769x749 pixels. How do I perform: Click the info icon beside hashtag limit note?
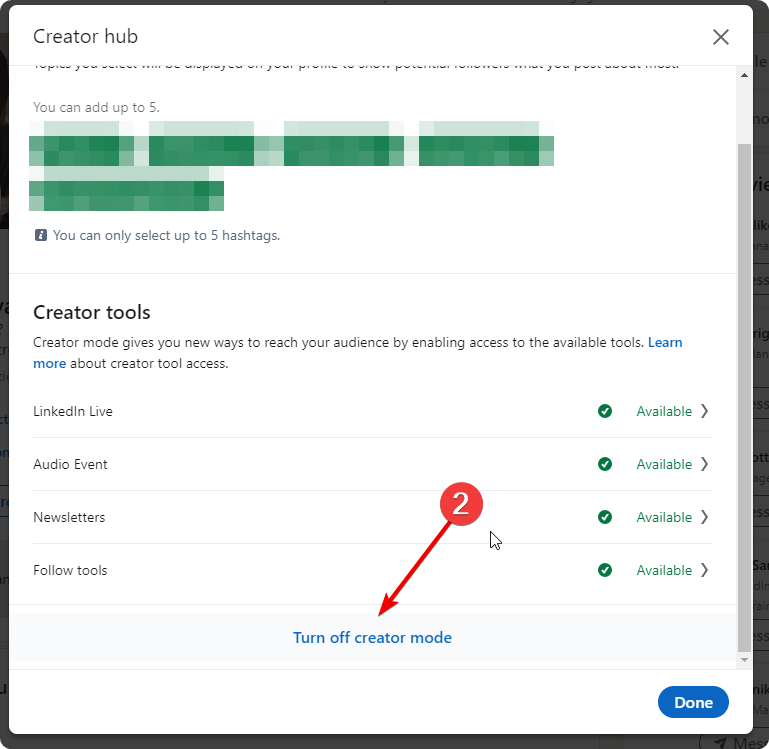click(41, 236)
